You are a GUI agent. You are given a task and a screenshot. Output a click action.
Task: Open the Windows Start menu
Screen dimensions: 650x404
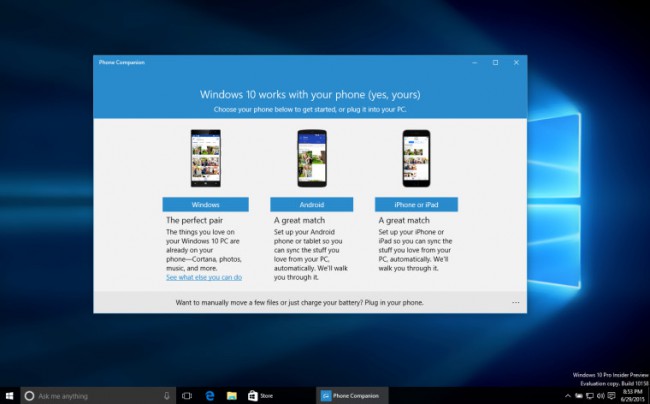coord(10,396)
